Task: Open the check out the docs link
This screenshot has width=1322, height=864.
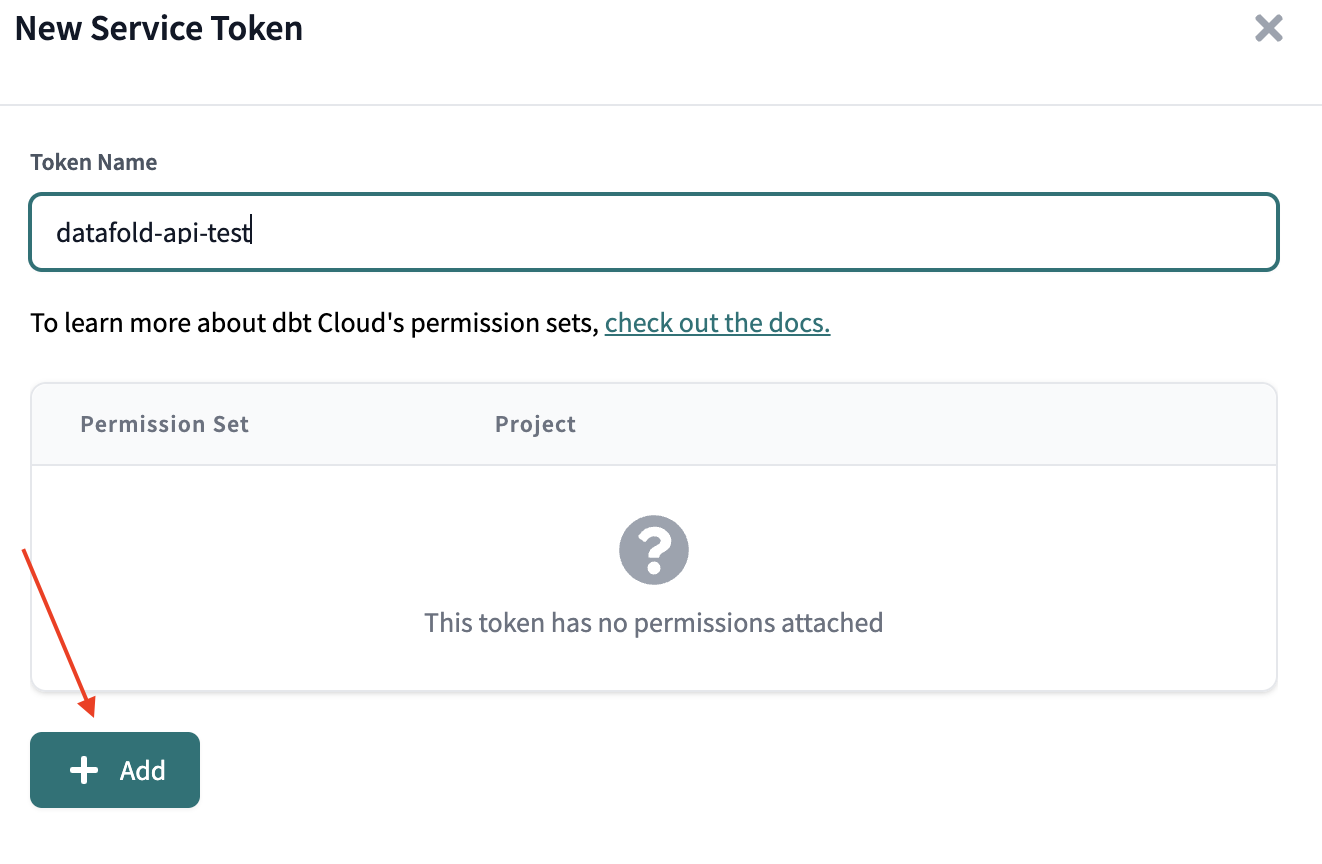Action: tap(717, 323)
